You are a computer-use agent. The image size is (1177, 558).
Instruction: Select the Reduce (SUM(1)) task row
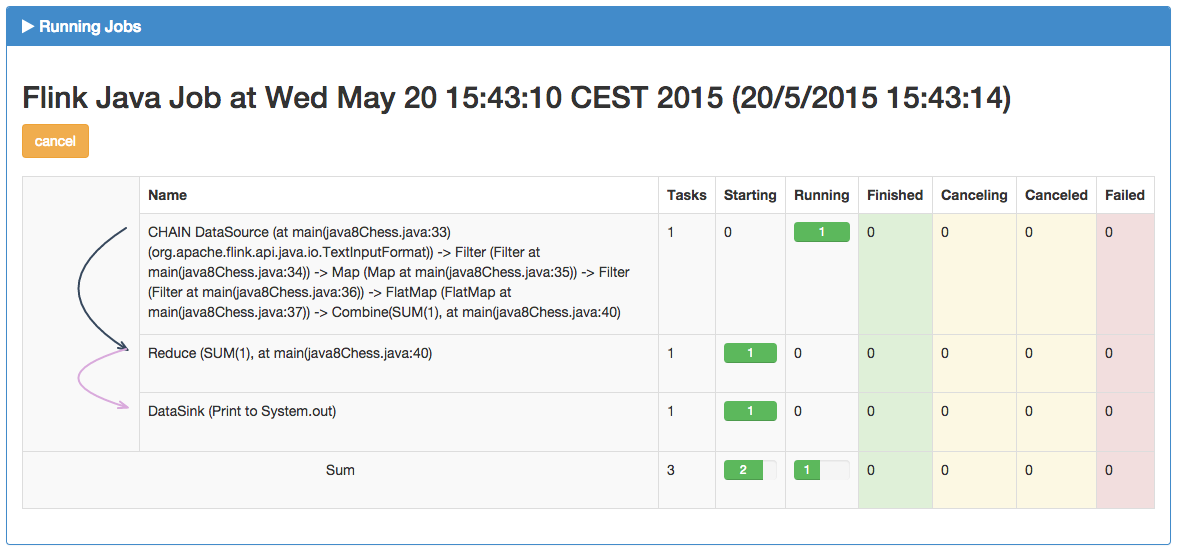pyautogui.click(x=290, y=353)
